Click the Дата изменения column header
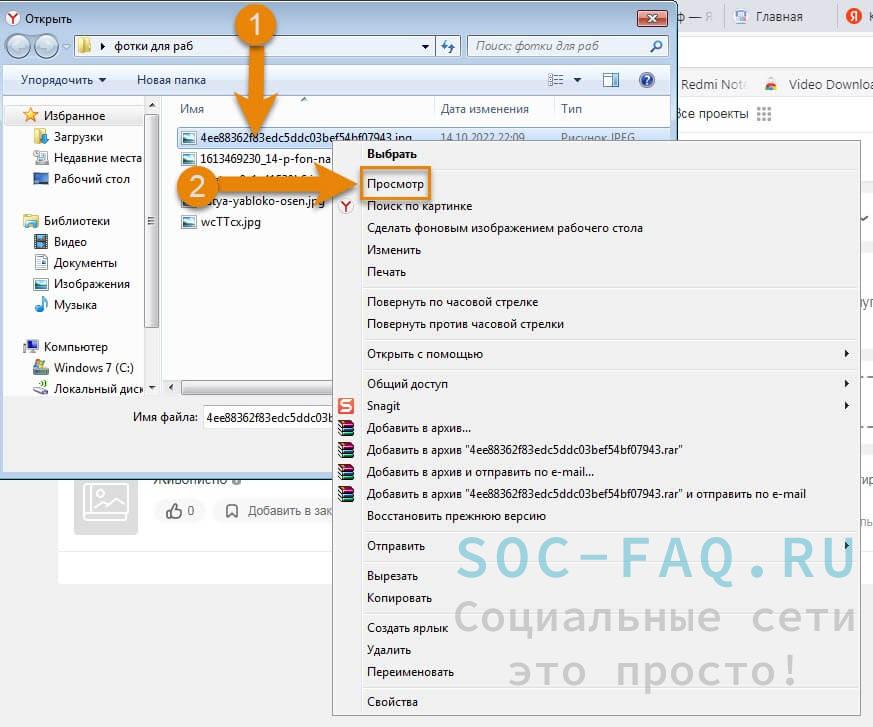Image resolution: width=873 pixels, height=727 pixels. coord(484,109)
